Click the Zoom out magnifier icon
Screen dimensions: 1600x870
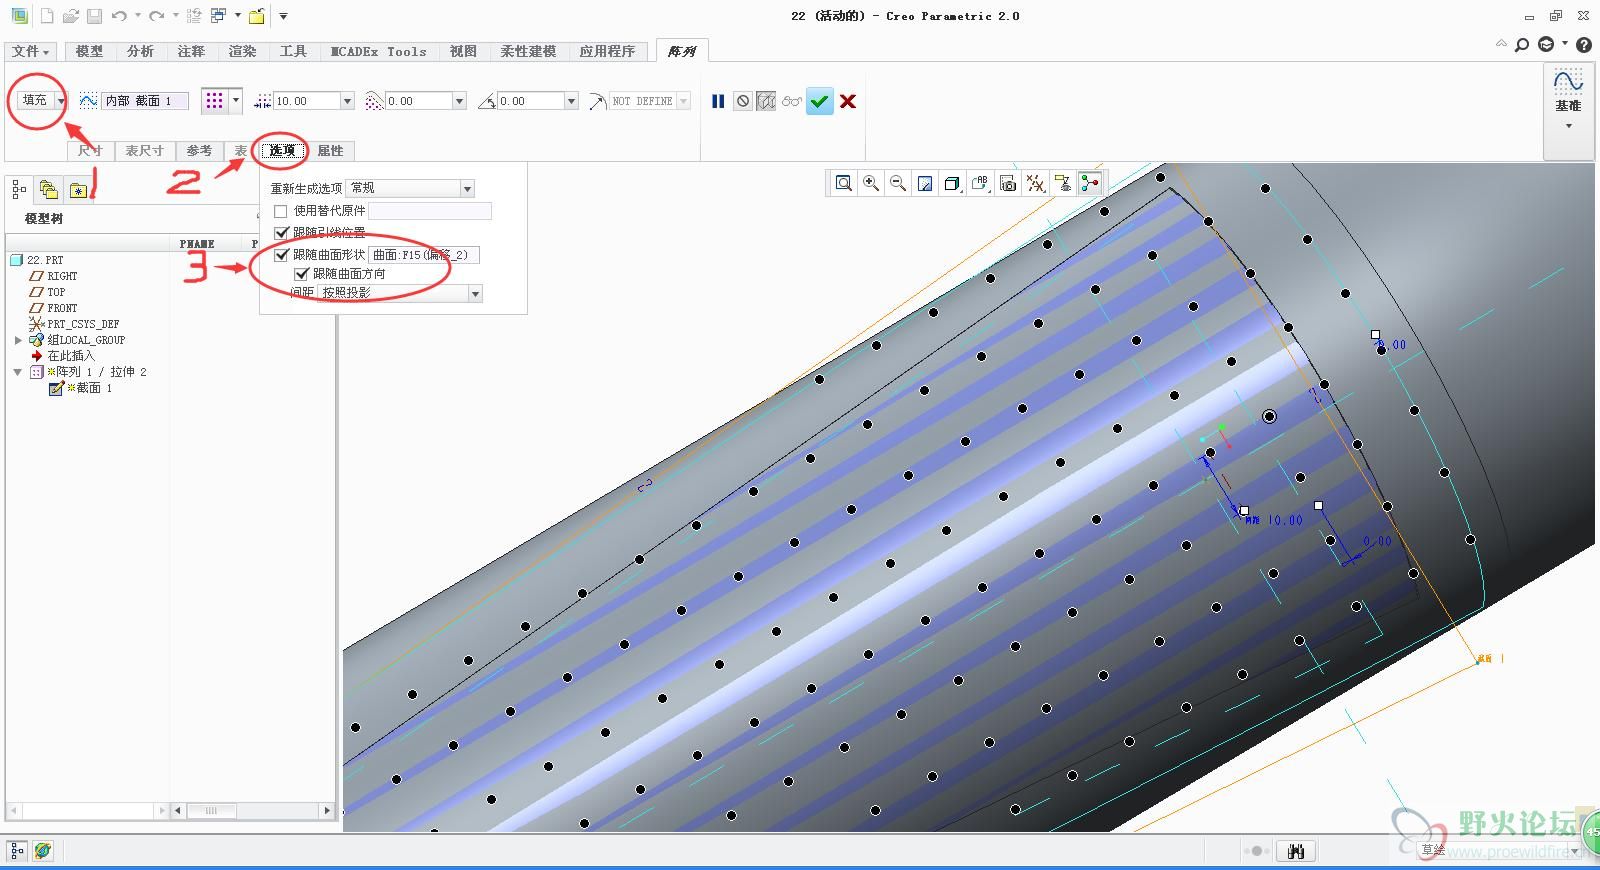(898, 183)
